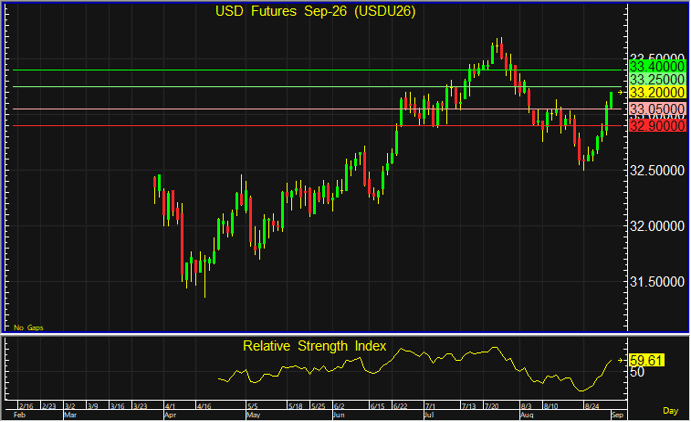Click the Aug month label
Screen dimensions: 691x422
click(x=527, y=415)
